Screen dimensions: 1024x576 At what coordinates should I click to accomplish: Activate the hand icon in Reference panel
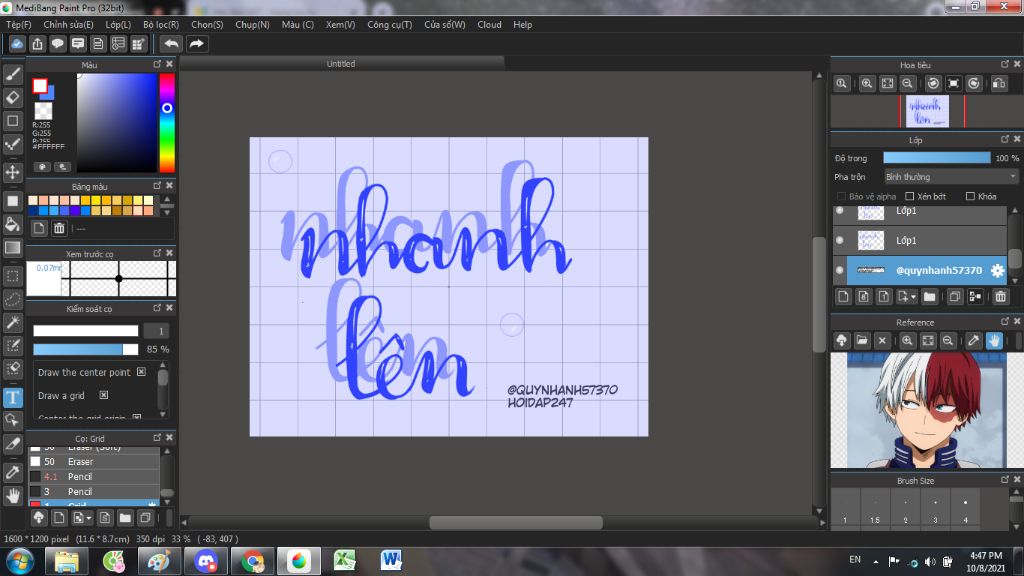click(x=994, y=340)
